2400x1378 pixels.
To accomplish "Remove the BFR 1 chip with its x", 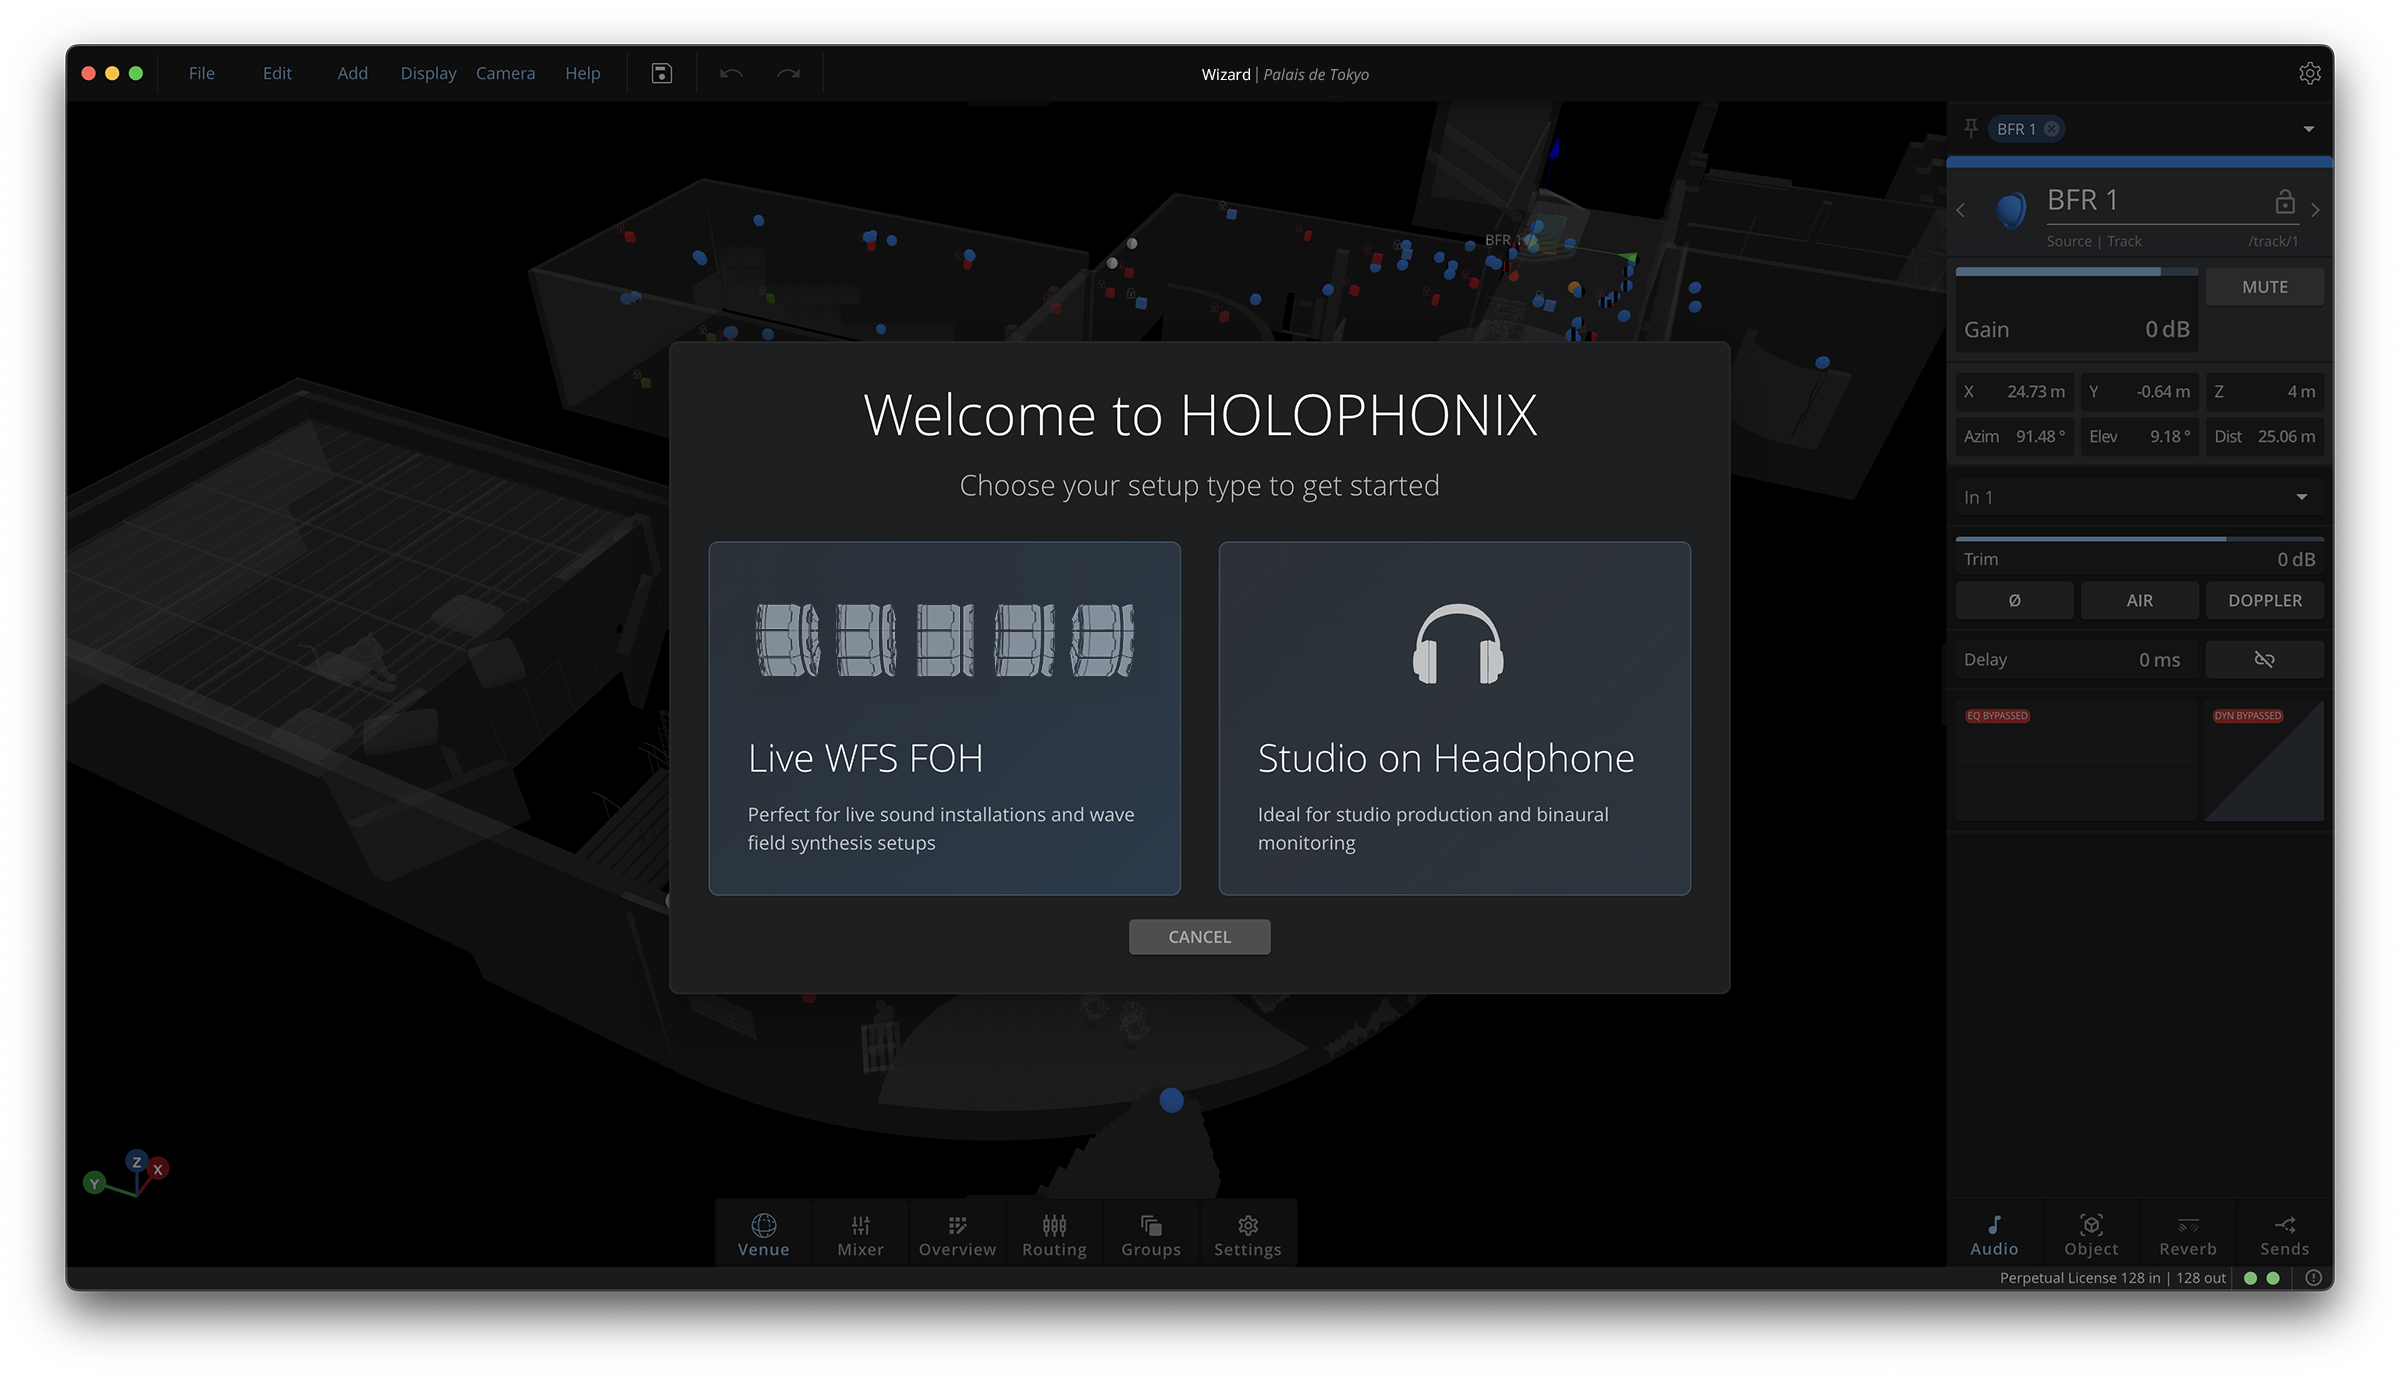I will point(2051,129).
